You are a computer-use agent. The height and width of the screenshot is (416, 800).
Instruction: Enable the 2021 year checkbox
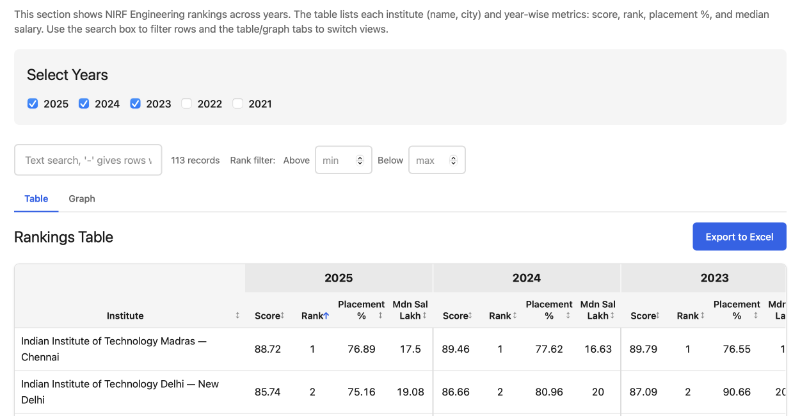click(238, 103)
